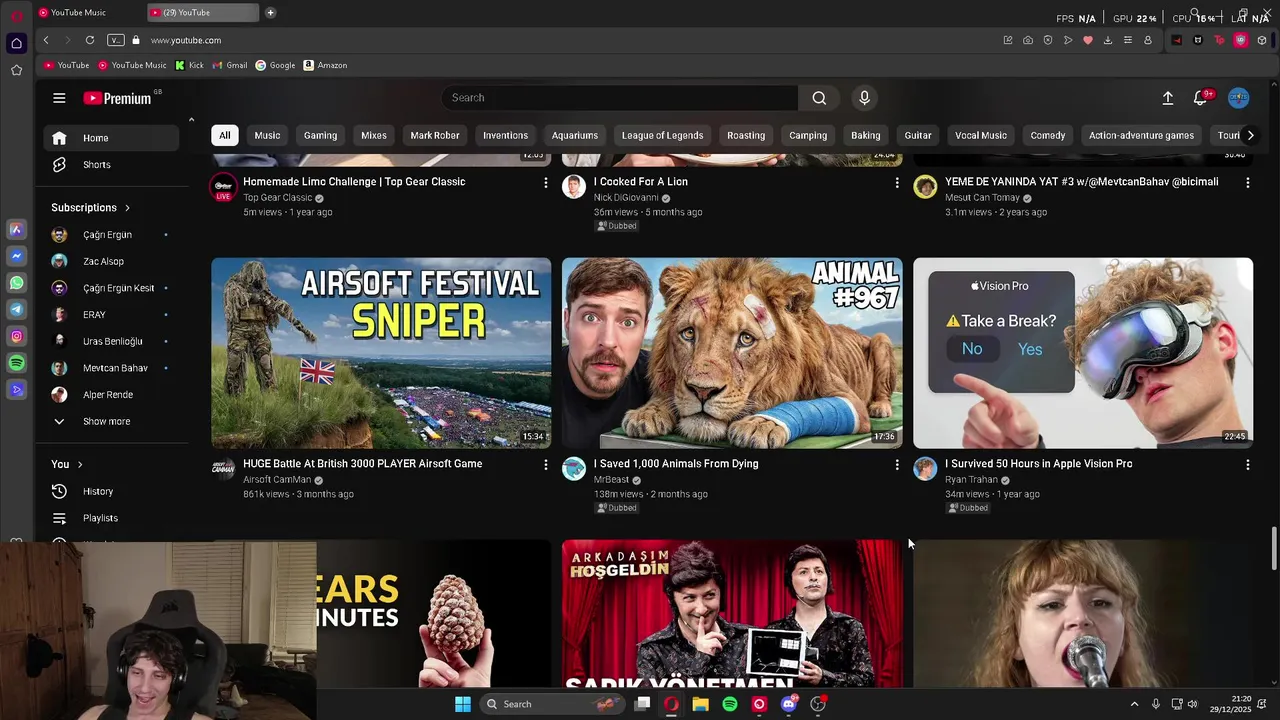Open the notifications bell
This screenshot has width=1280, height=720.
tap(1200, 98)
